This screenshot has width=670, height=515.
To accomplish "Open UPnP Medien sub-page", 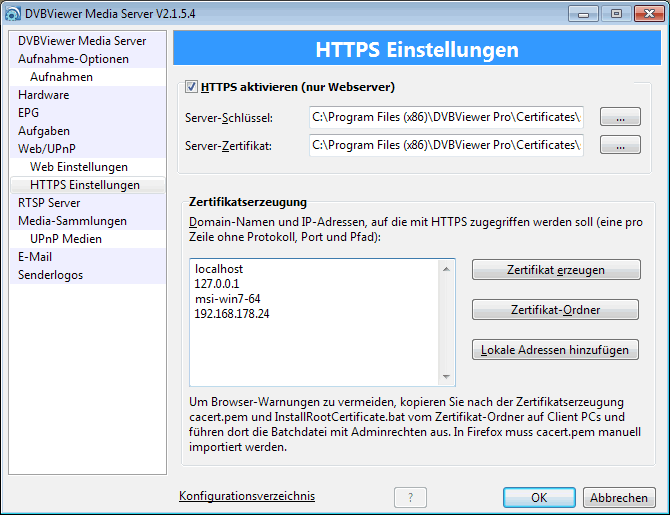I will [88, 239].
